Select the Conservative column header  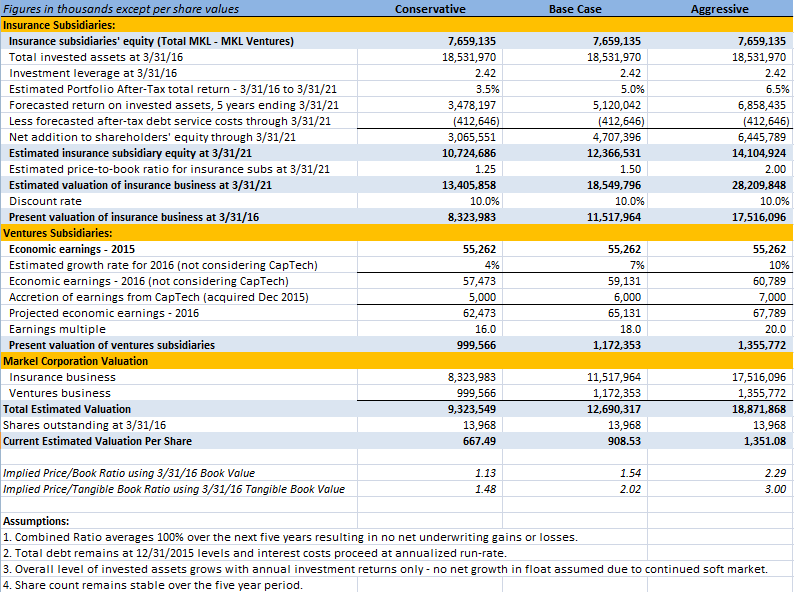430,9
